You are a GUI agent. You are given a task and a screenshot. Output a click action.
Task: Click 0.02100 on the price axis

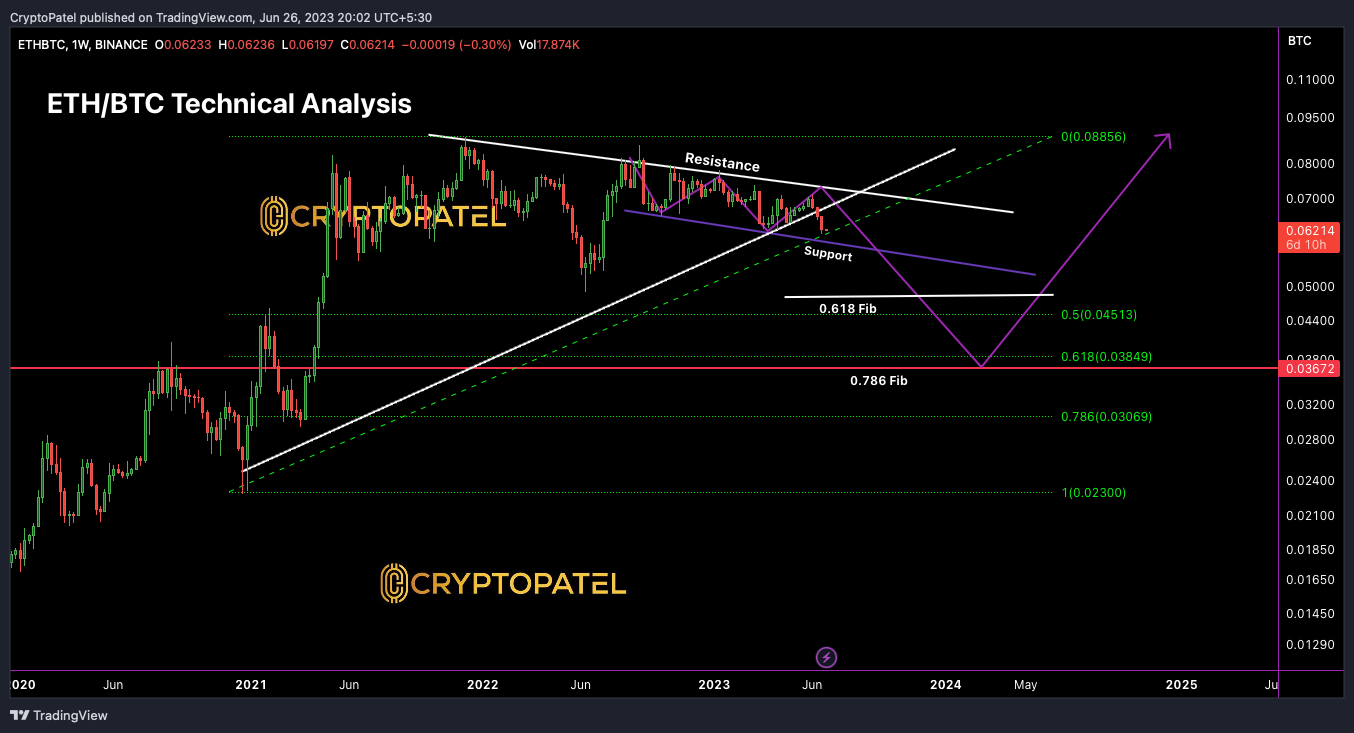click(x=1310, y=516)
